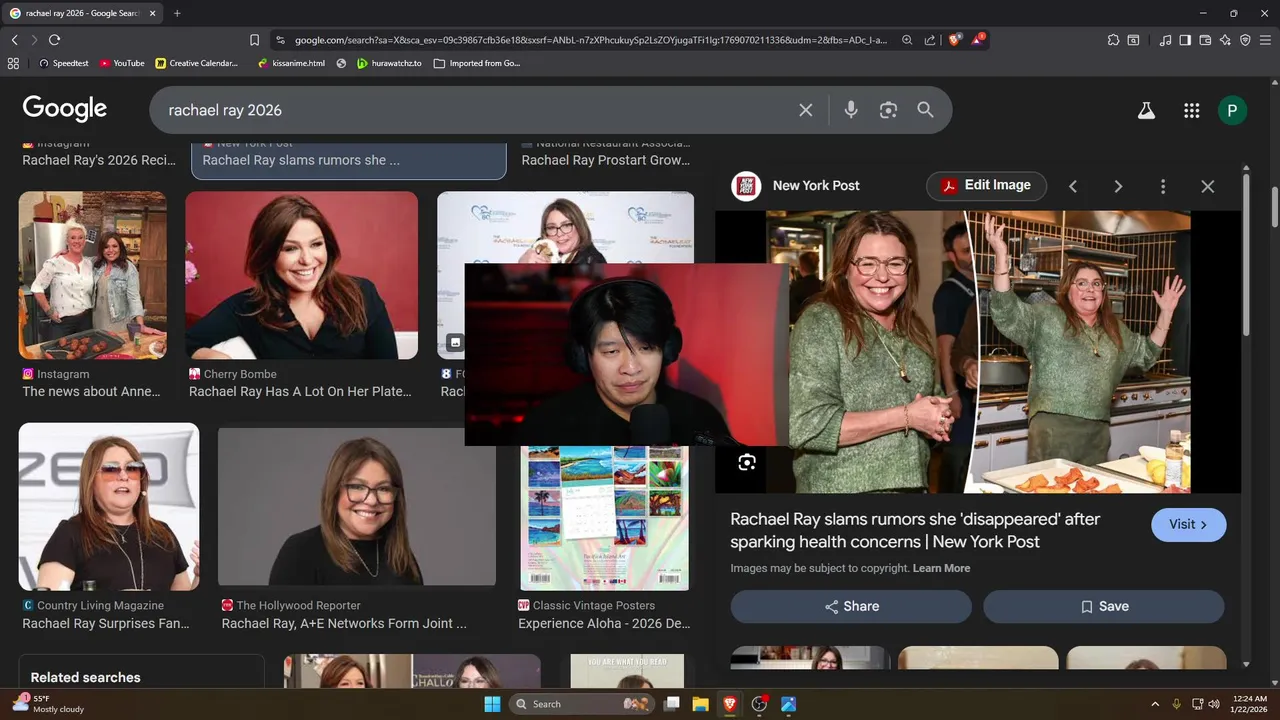Open the Speedtest bookmark
Viewport: 1280px width, 720px height.
coord(63,63)
